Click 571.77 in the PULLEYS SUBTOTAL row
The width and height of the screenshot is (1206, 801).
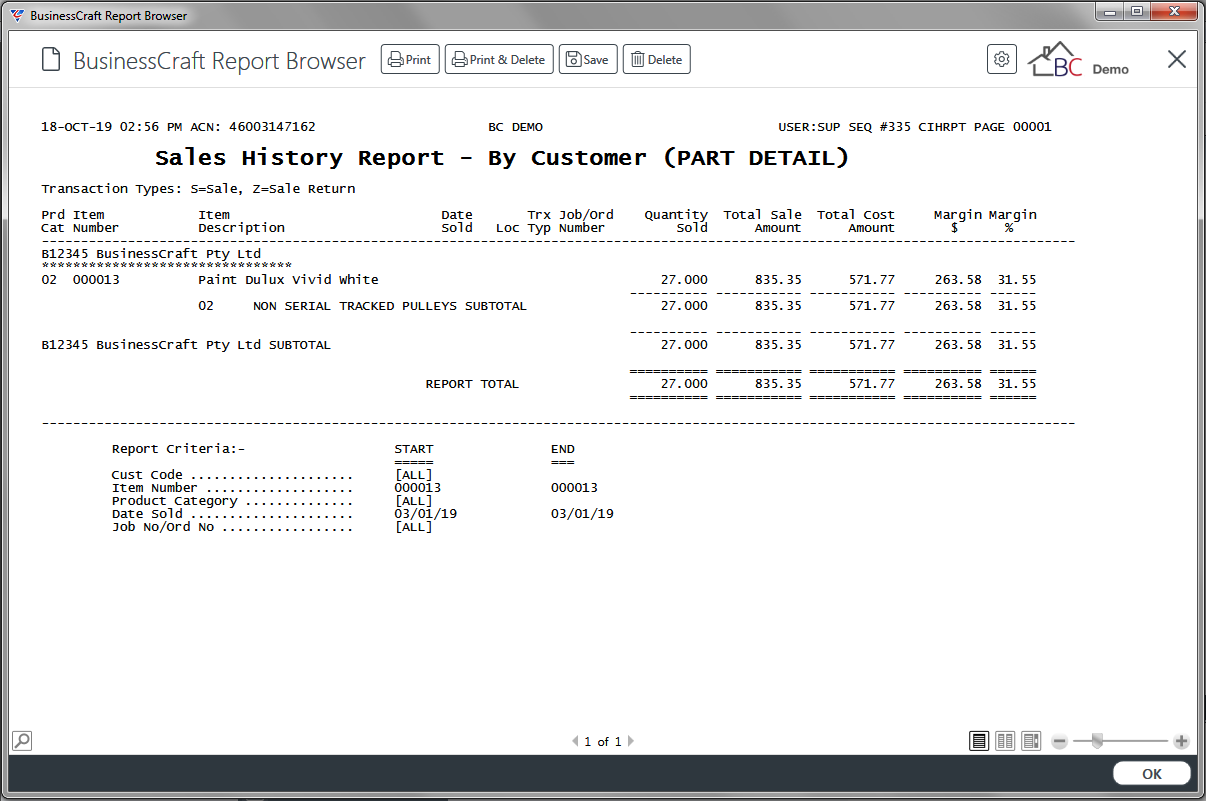872,306
